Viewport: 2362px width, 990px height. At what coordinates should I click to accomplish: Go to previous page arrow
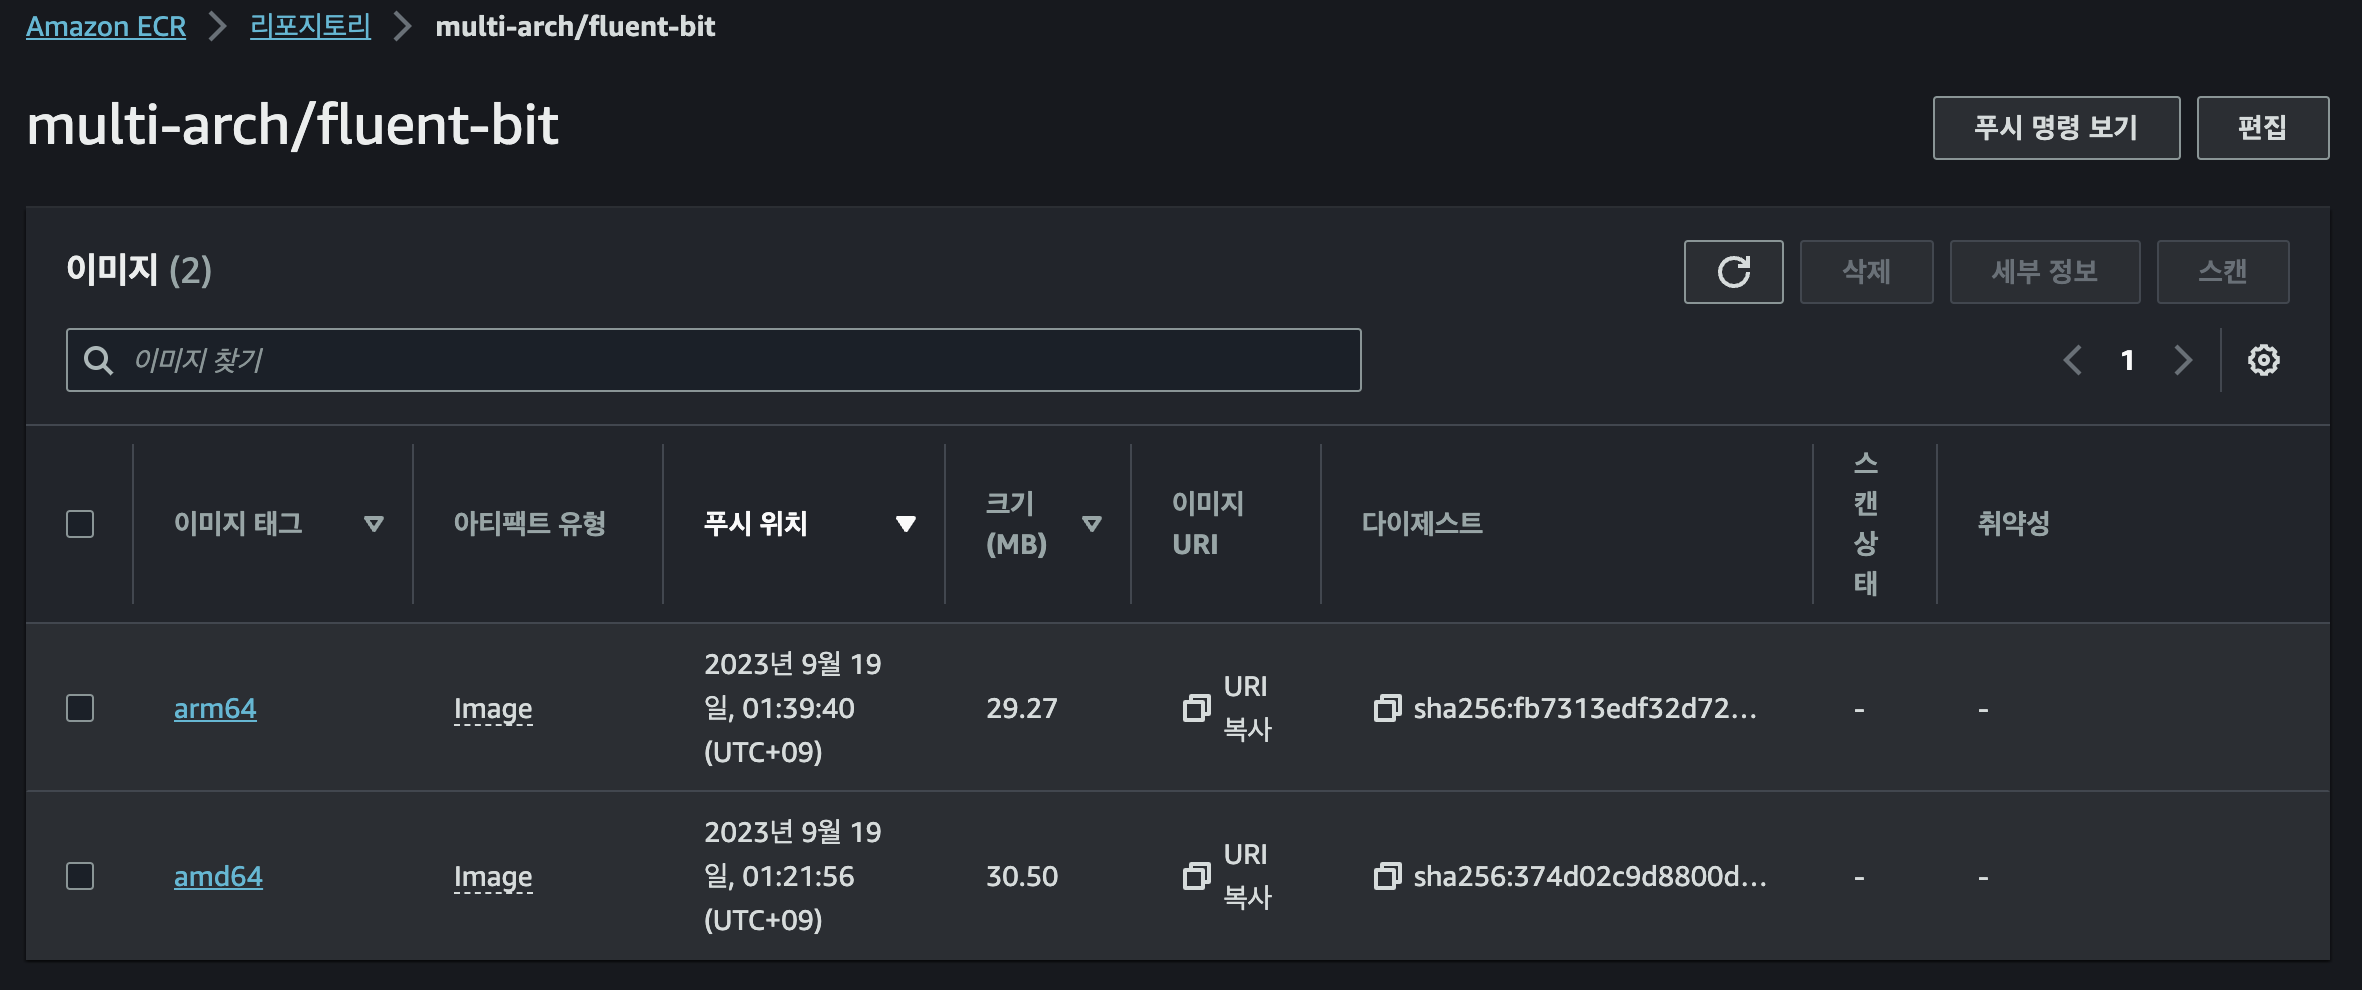coord(2073,360)
